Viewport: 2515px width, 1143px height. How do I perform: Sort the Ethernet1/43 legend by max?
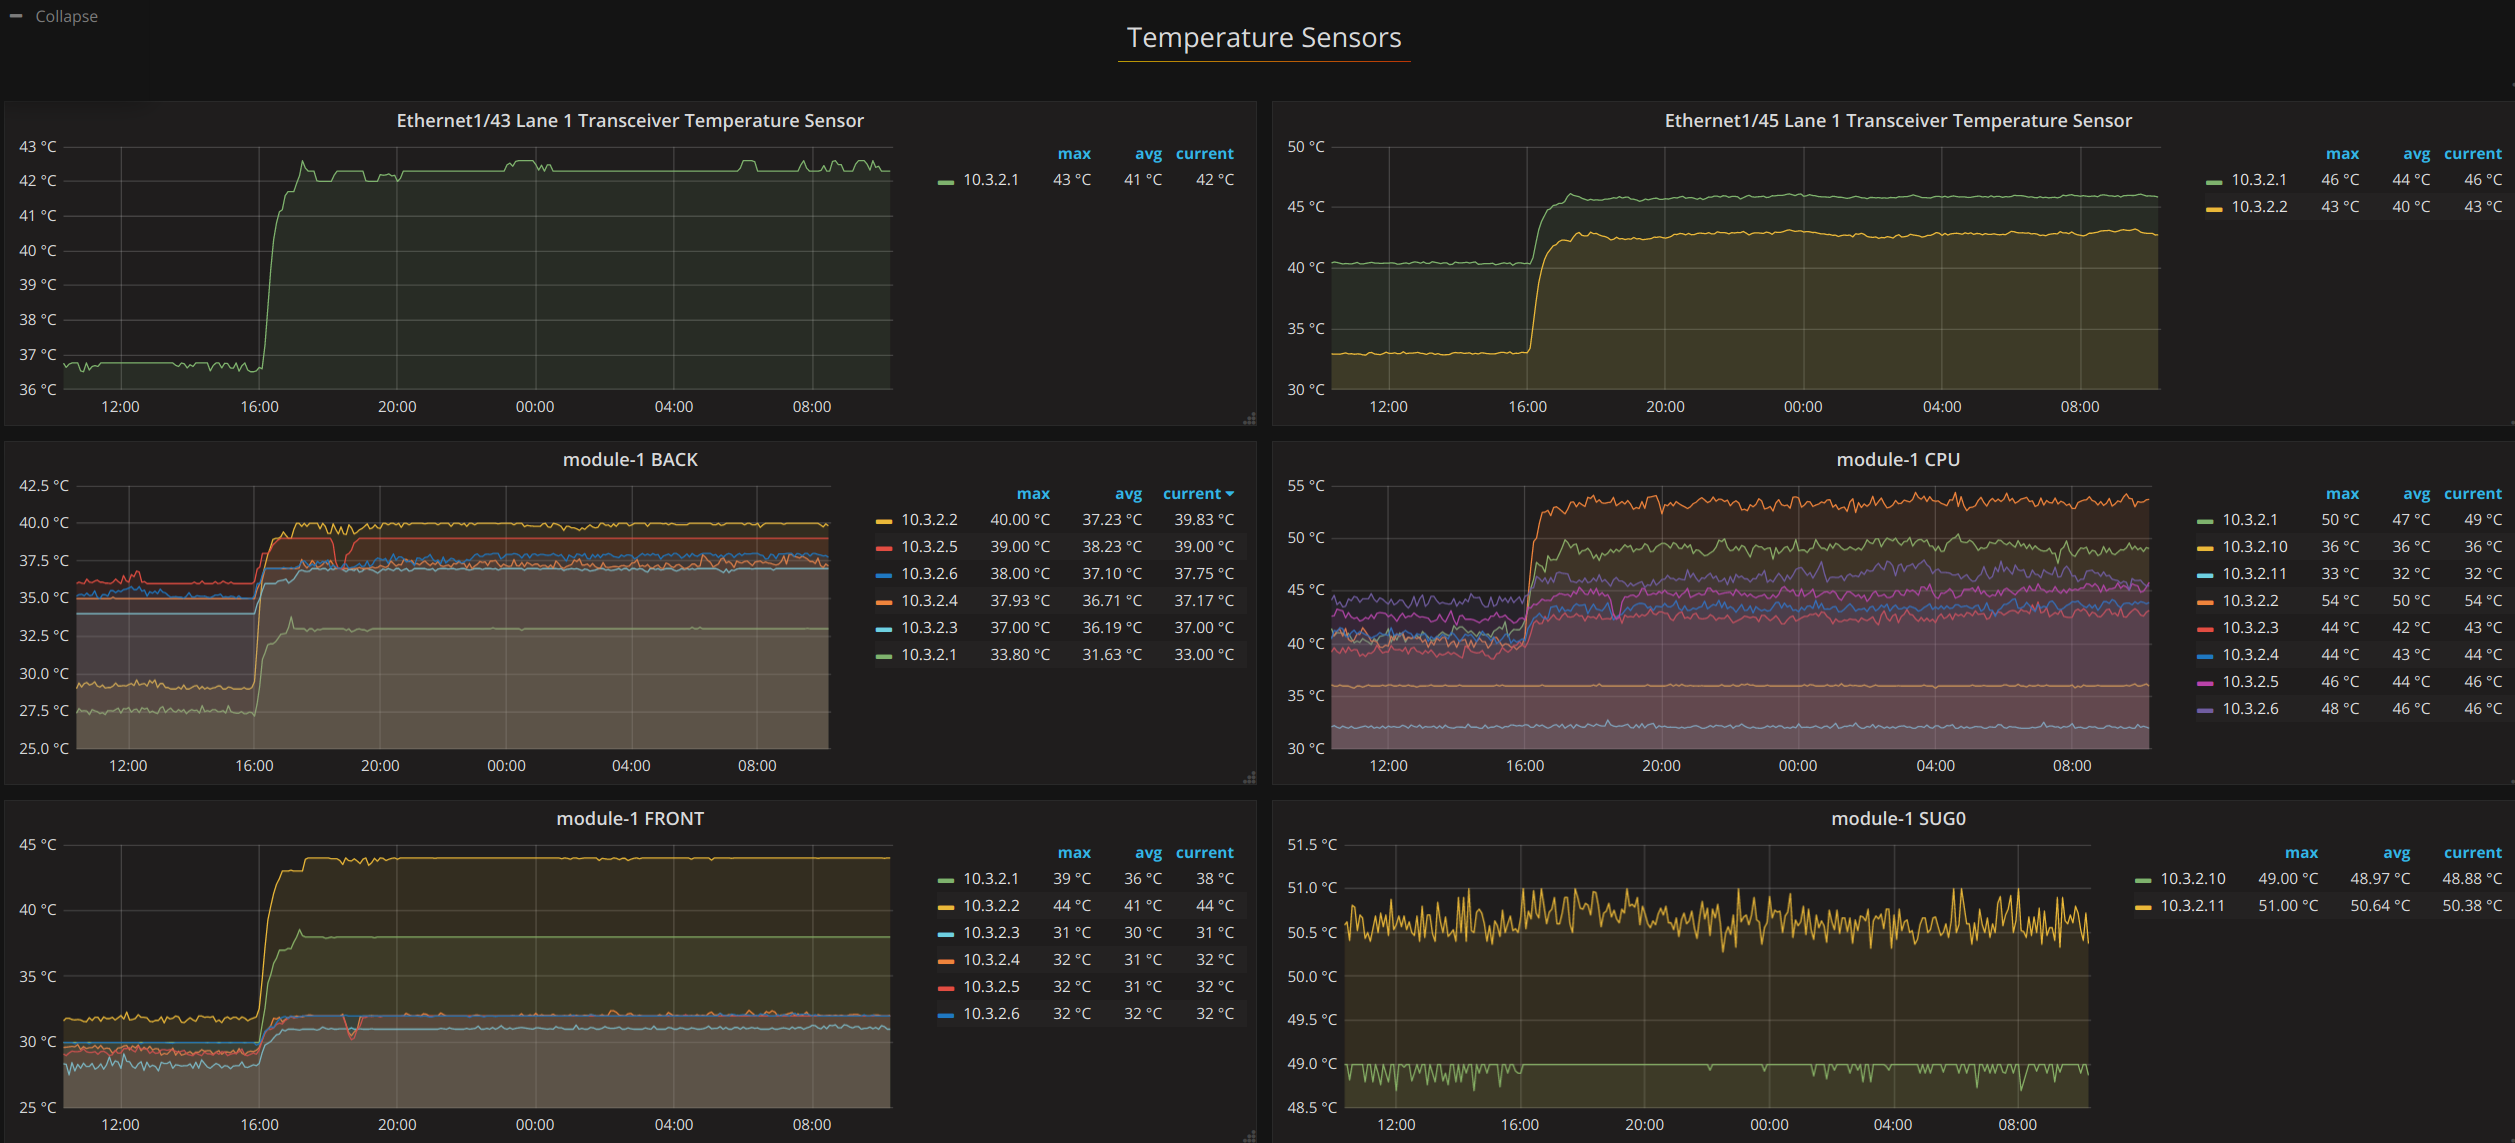point(1074,154)
